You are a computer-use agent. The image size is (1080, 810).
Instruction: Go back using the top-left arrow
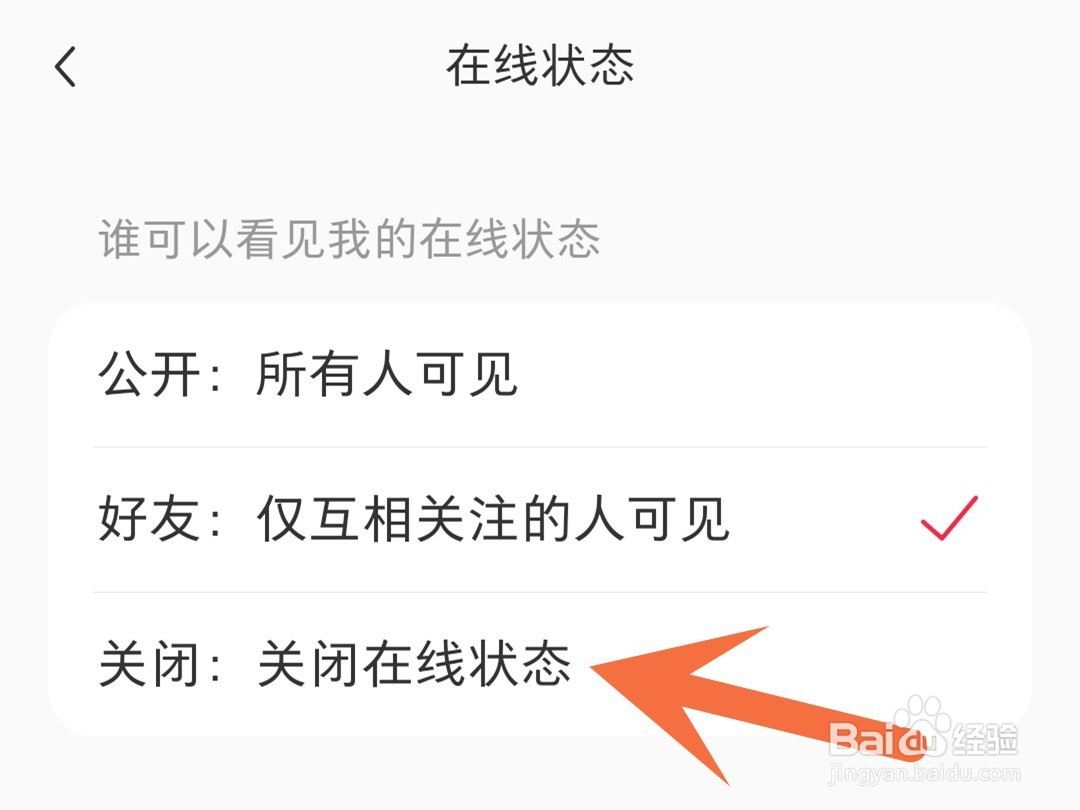[65, 67]
